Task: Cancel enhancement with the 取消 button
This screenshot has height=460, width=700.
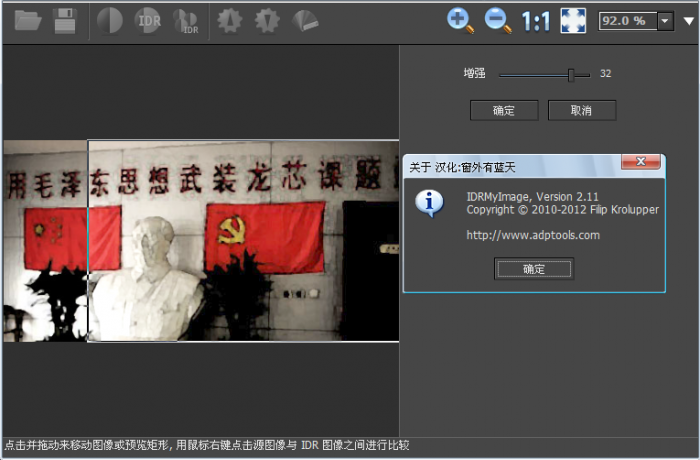Action: click(582, 110)
